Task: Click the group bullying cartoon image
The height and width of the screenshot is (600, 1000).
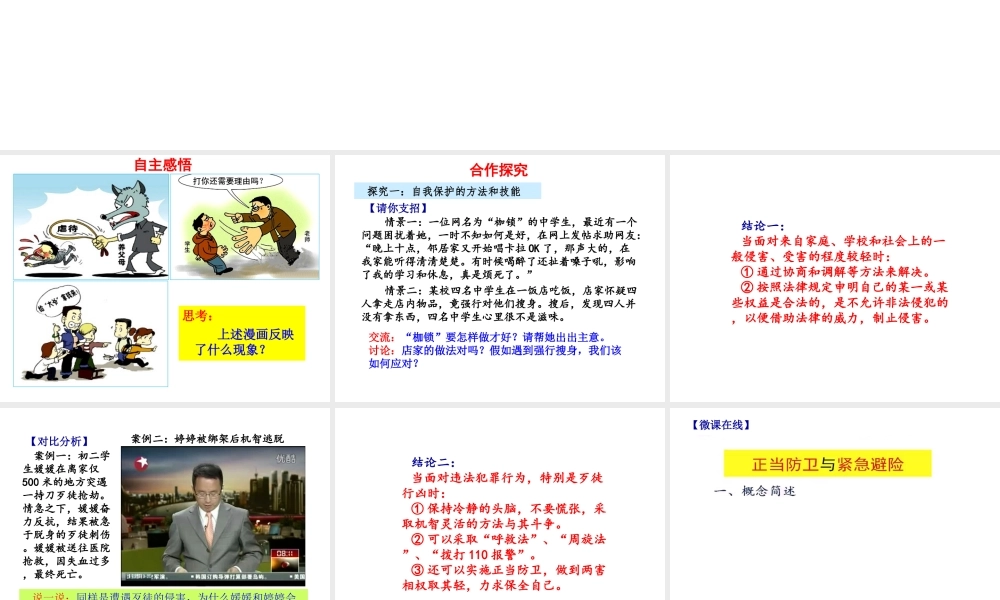Action: [x=91, y=333]
